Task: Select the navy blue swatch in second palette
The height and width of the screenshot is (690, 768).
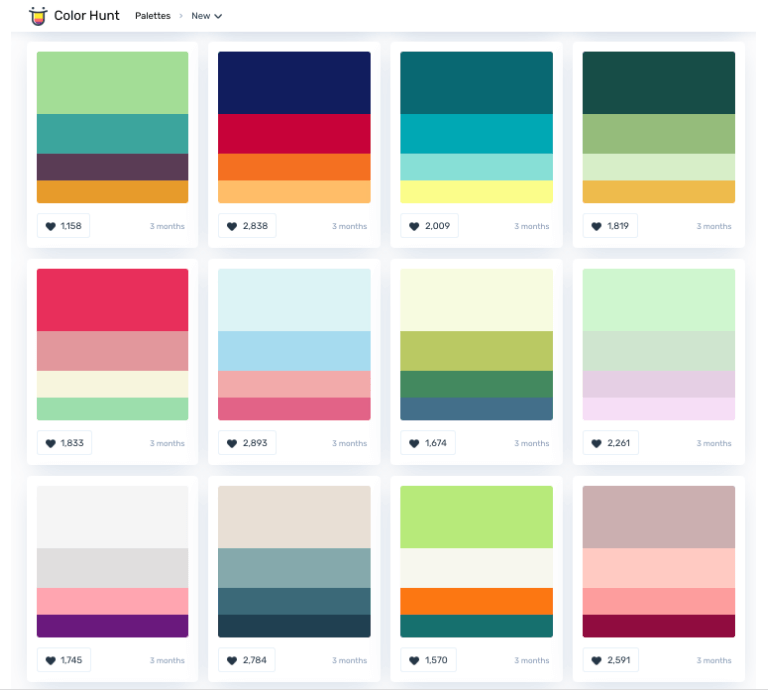Action: coord(294,82)
